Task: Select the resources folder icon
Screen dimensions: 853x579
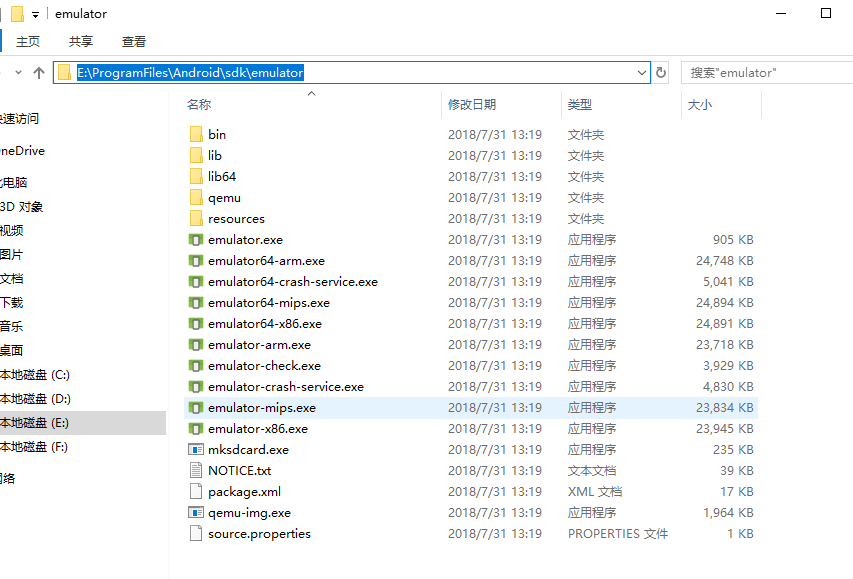Action: (x=196, y=219)
